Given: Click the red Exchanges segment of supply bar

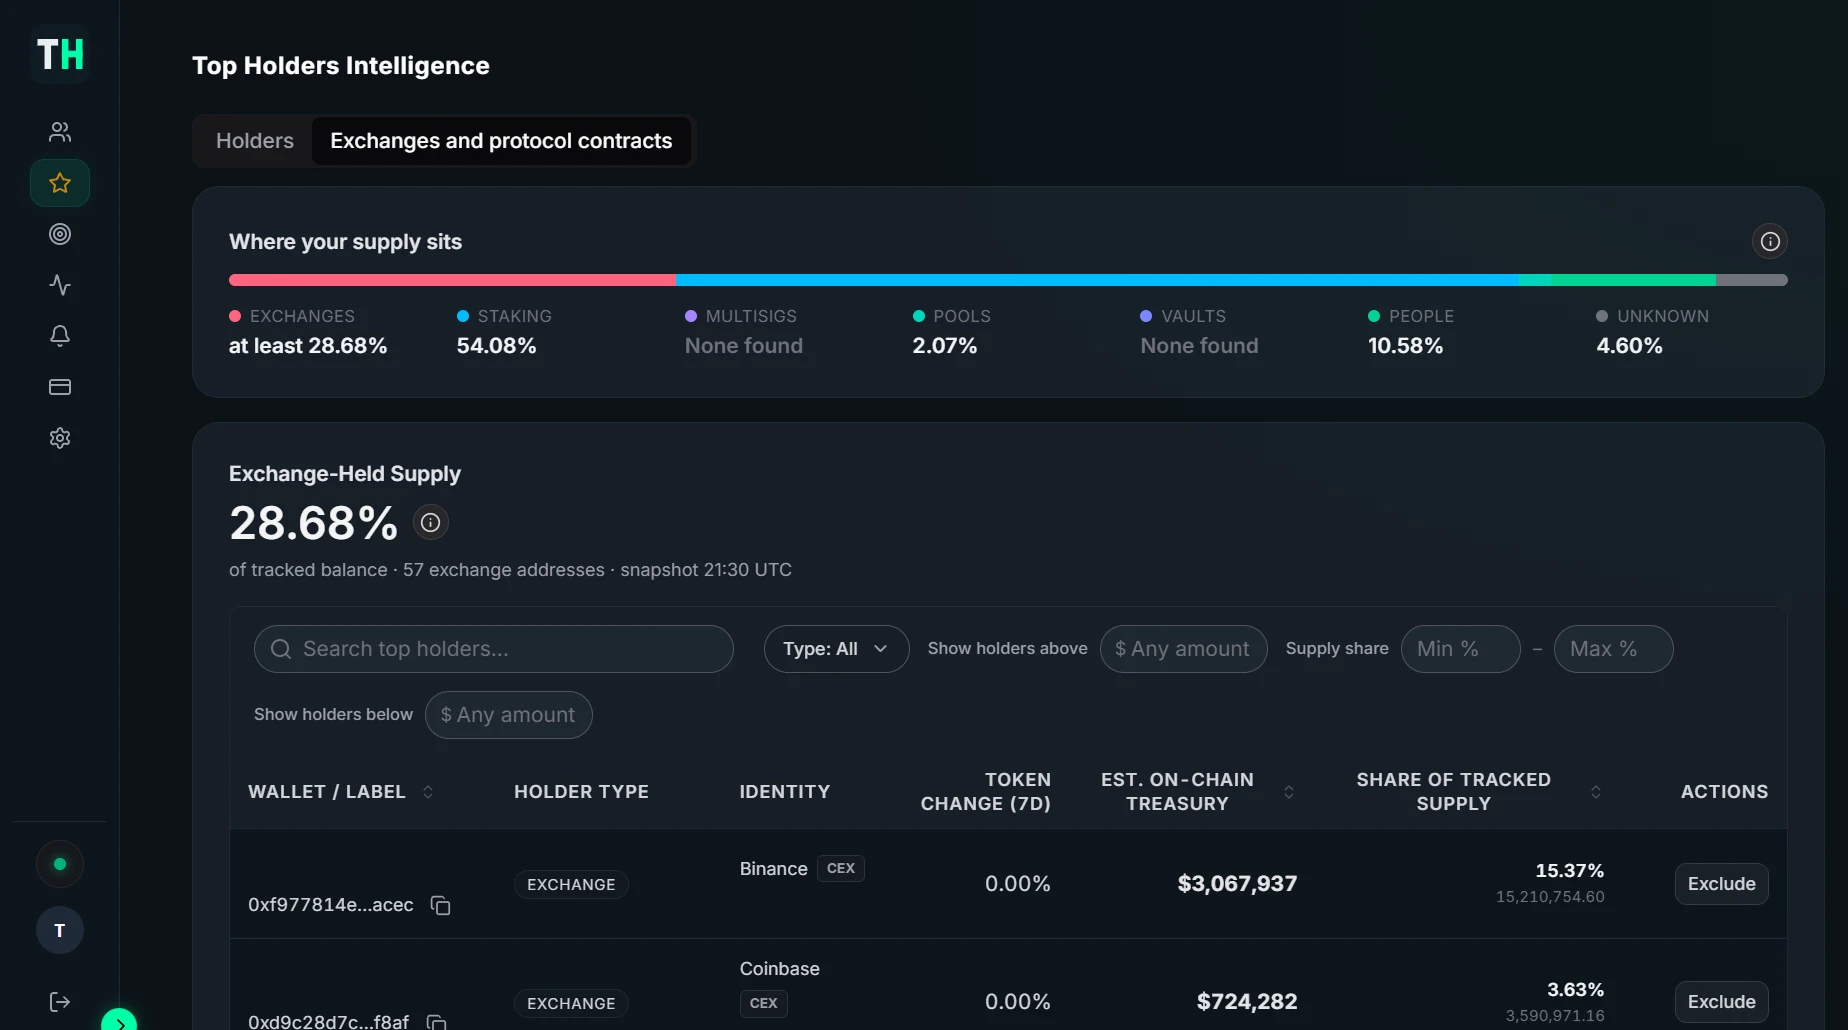Looking at the screenshot, I should pyautogui.click(x=452, y=280).
